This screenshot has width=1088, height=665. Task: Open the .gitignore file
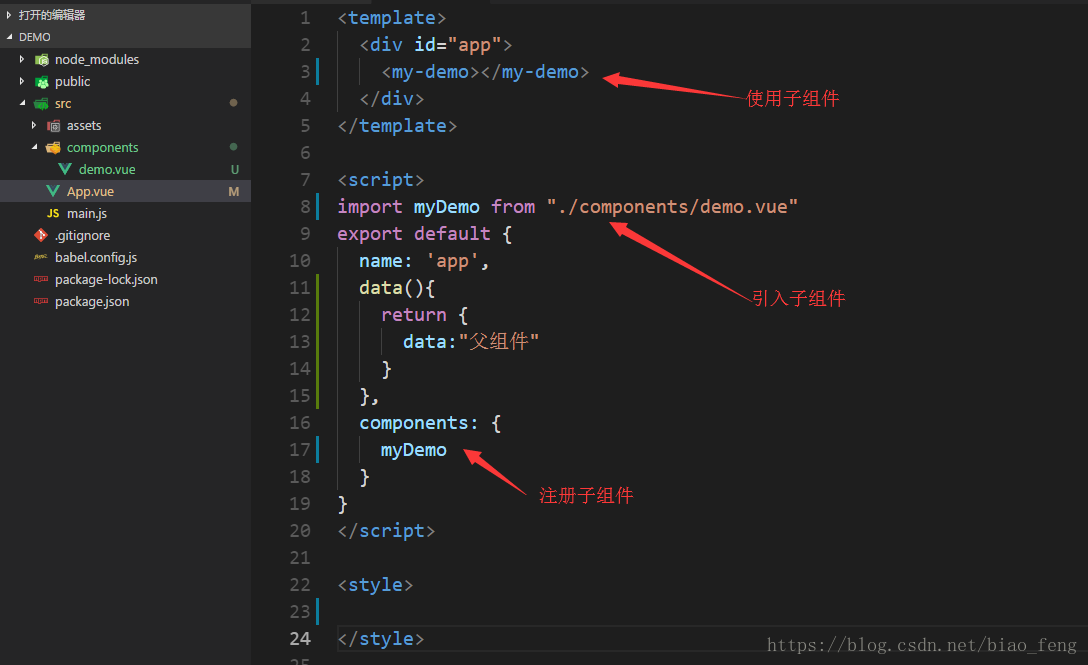point(83,235)
